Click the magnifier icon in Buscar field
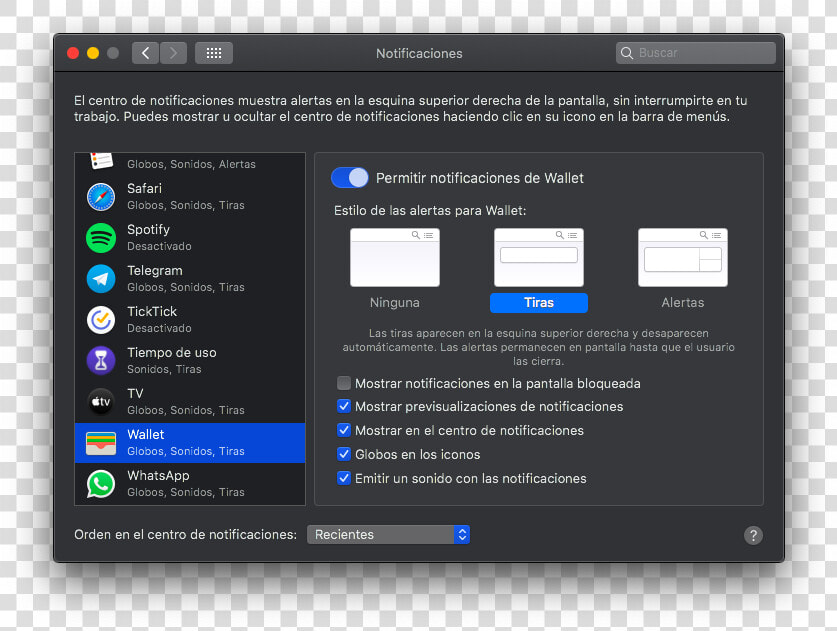Screen dimensions: 837x631 point(627,53)
